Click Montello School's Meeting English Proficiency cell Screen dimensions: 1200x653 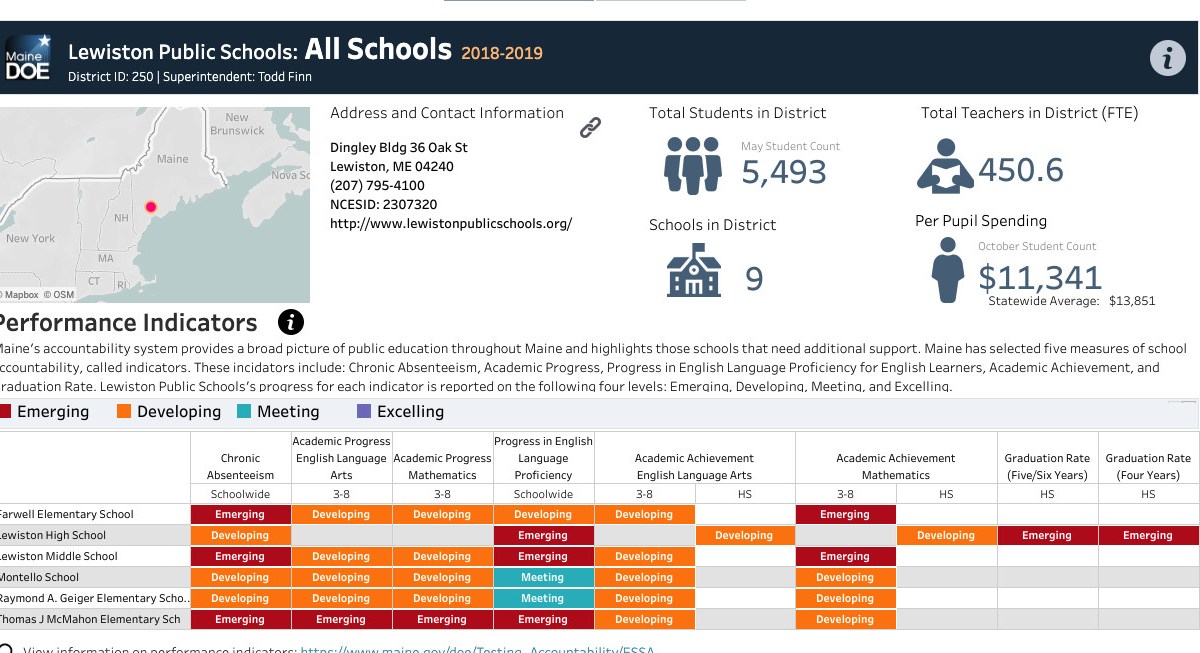[x=542, y=577]
